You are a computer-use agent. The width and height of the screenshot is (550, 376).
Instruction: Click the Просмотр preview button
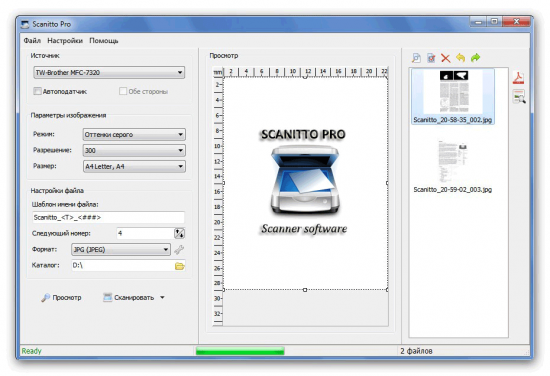pyautogui.click(x=61, y=297)
